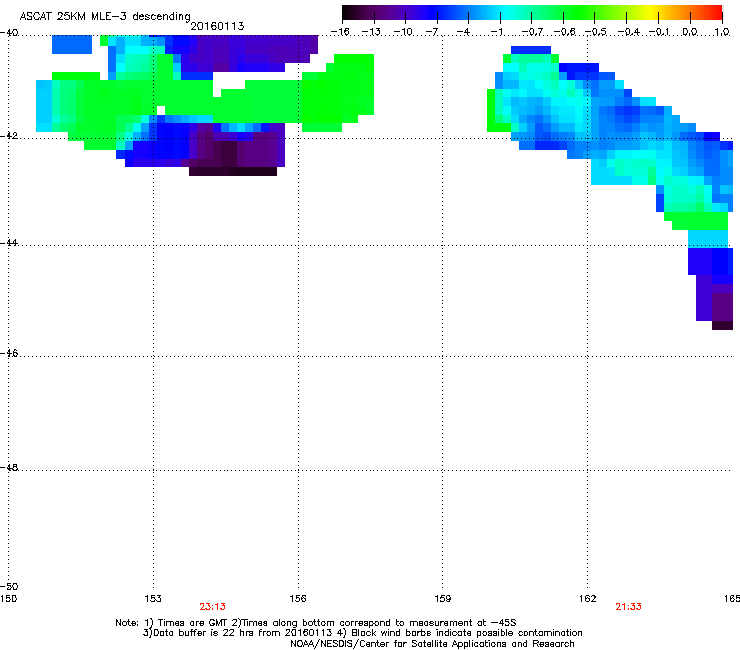
Task: Click the -48 latitude axis label
Action: pyautogui.click(x=9, y=467)
